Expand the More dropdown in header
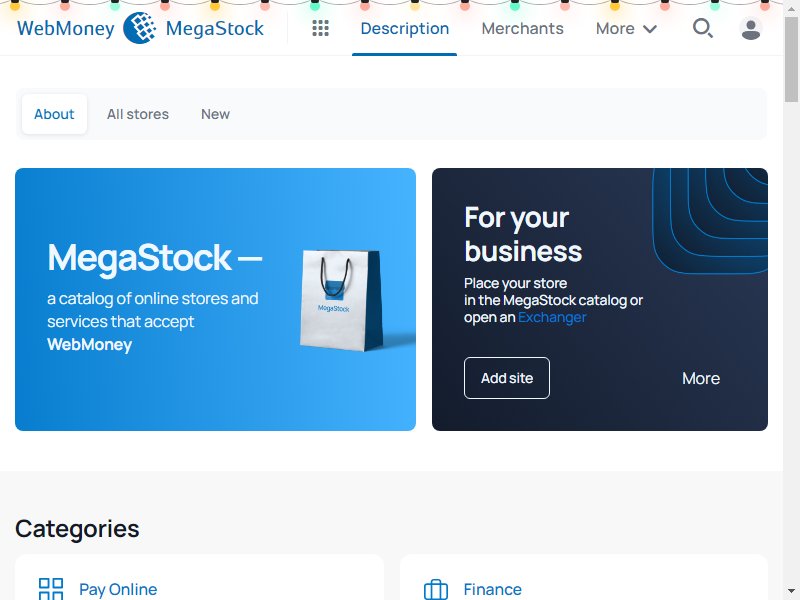The image size is (800, 600). click(x=626, y=29)
